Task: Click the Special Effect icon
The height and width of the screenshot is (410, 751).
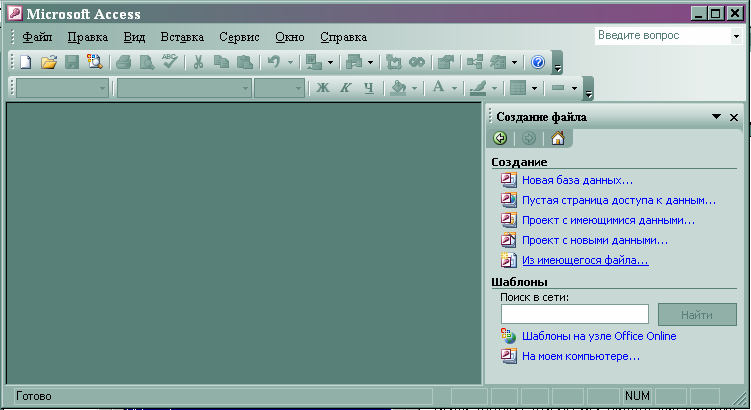Action: click(x=558, y=88)
